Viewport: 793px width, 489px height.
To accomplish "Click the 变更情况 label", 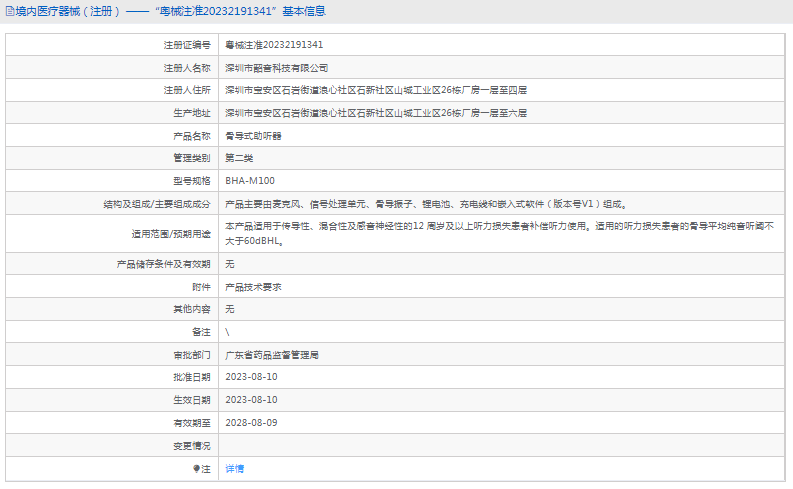I will [x=192, y=446].
